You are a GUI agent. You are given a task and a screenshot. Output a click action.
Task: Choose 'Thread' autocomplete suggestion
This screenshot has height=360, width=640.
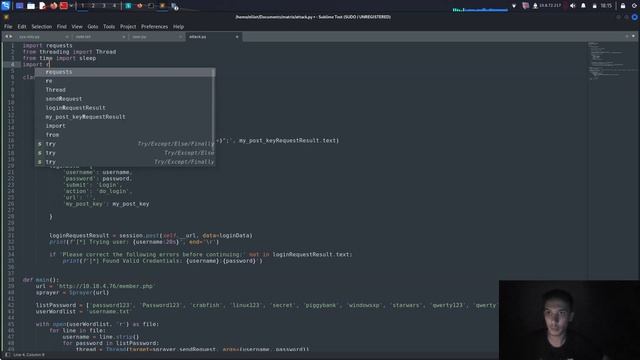pyautogui.click(x=125, y=90)
